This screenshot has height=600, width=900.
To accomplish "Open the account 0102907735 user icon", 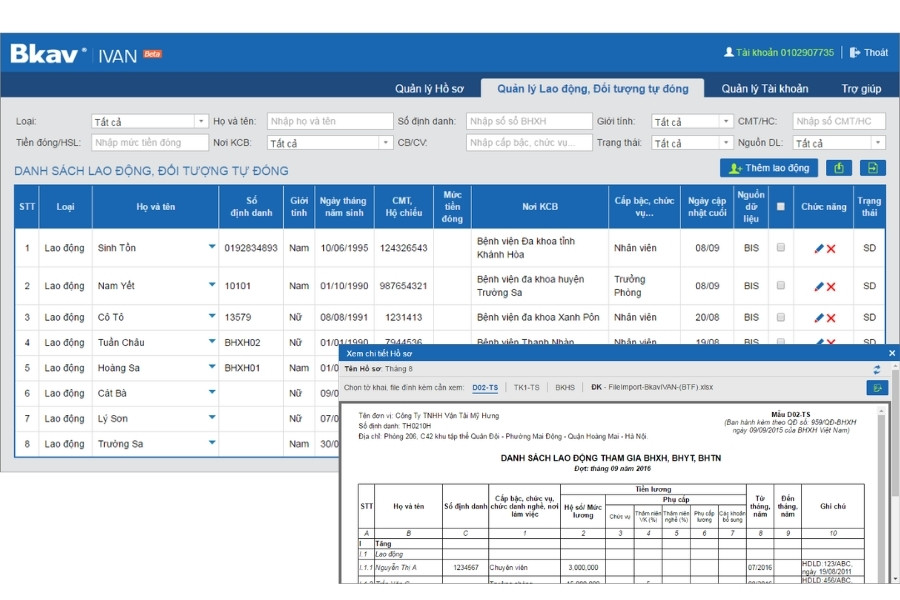I will pyautogui.click(x=729, y=52).
